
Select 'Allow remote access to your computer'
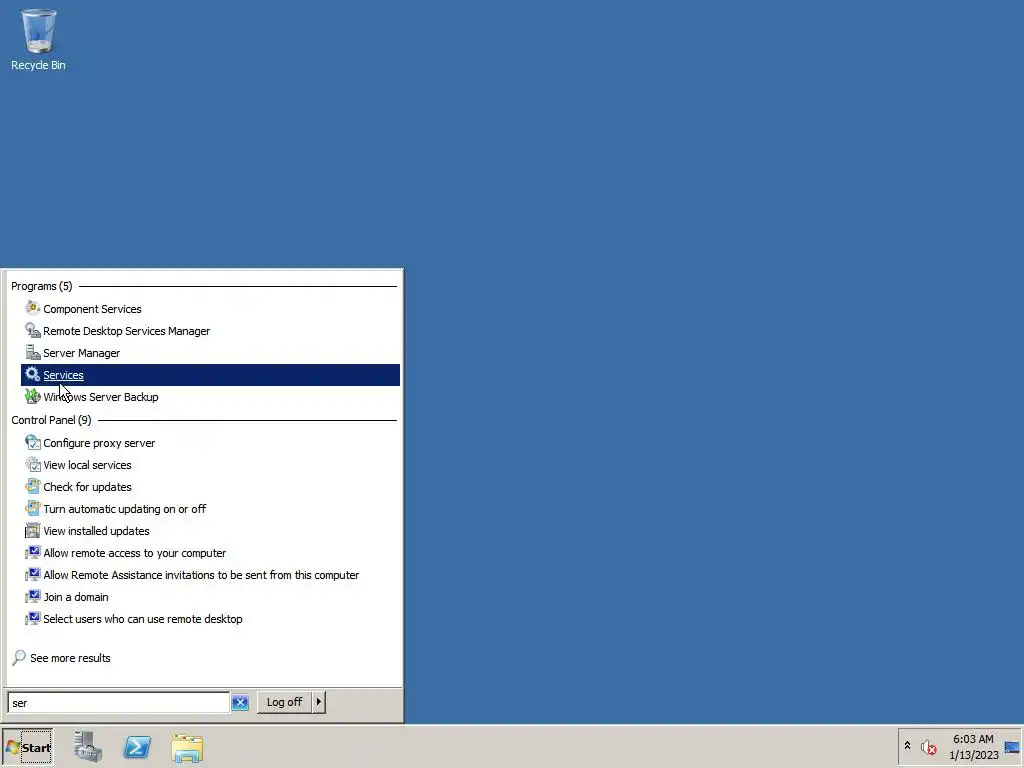coord(135,553)
